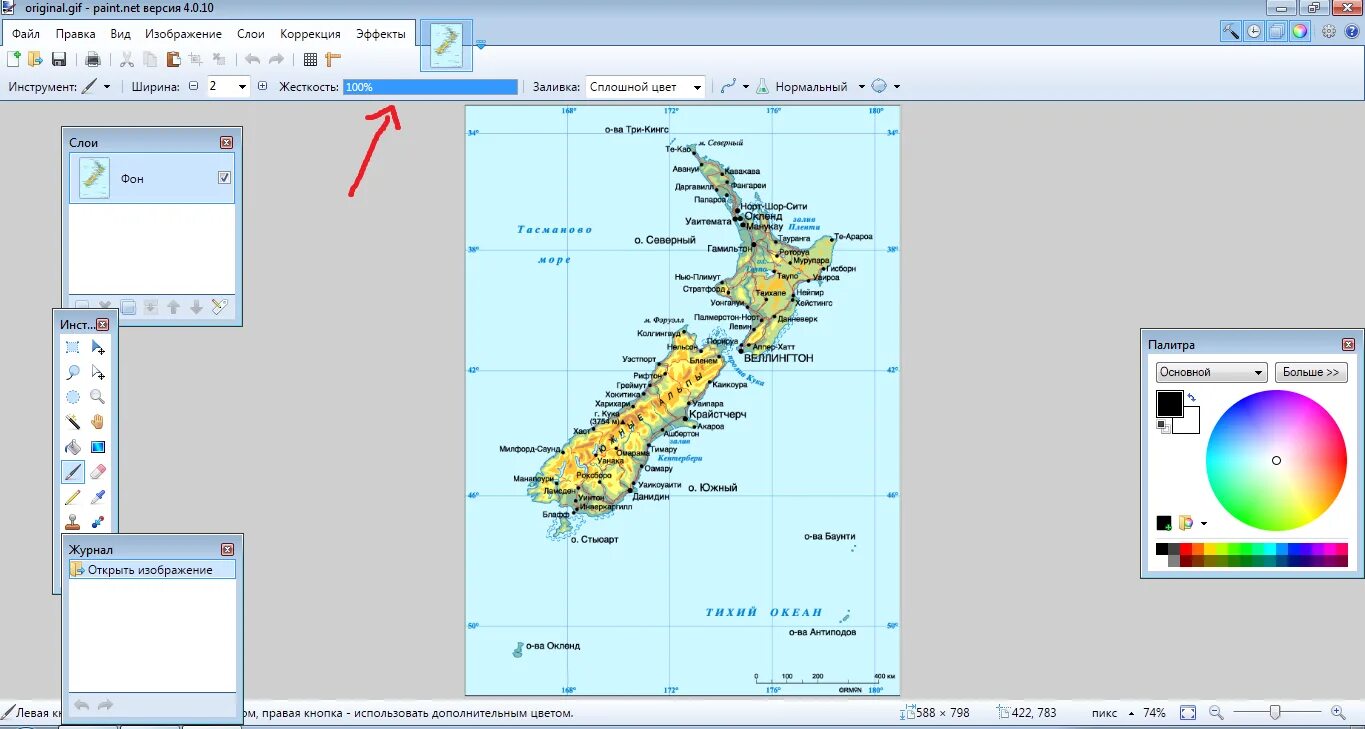Select the Gradient tool

click(x=98, y=447)
